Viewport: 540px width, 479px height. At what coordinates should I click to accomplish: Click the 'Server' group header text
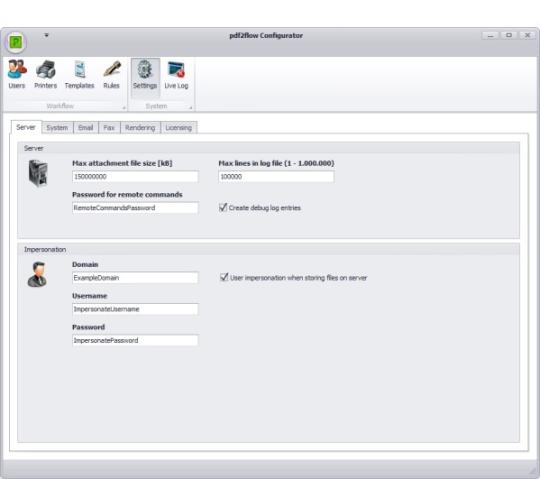coord(34,148)
